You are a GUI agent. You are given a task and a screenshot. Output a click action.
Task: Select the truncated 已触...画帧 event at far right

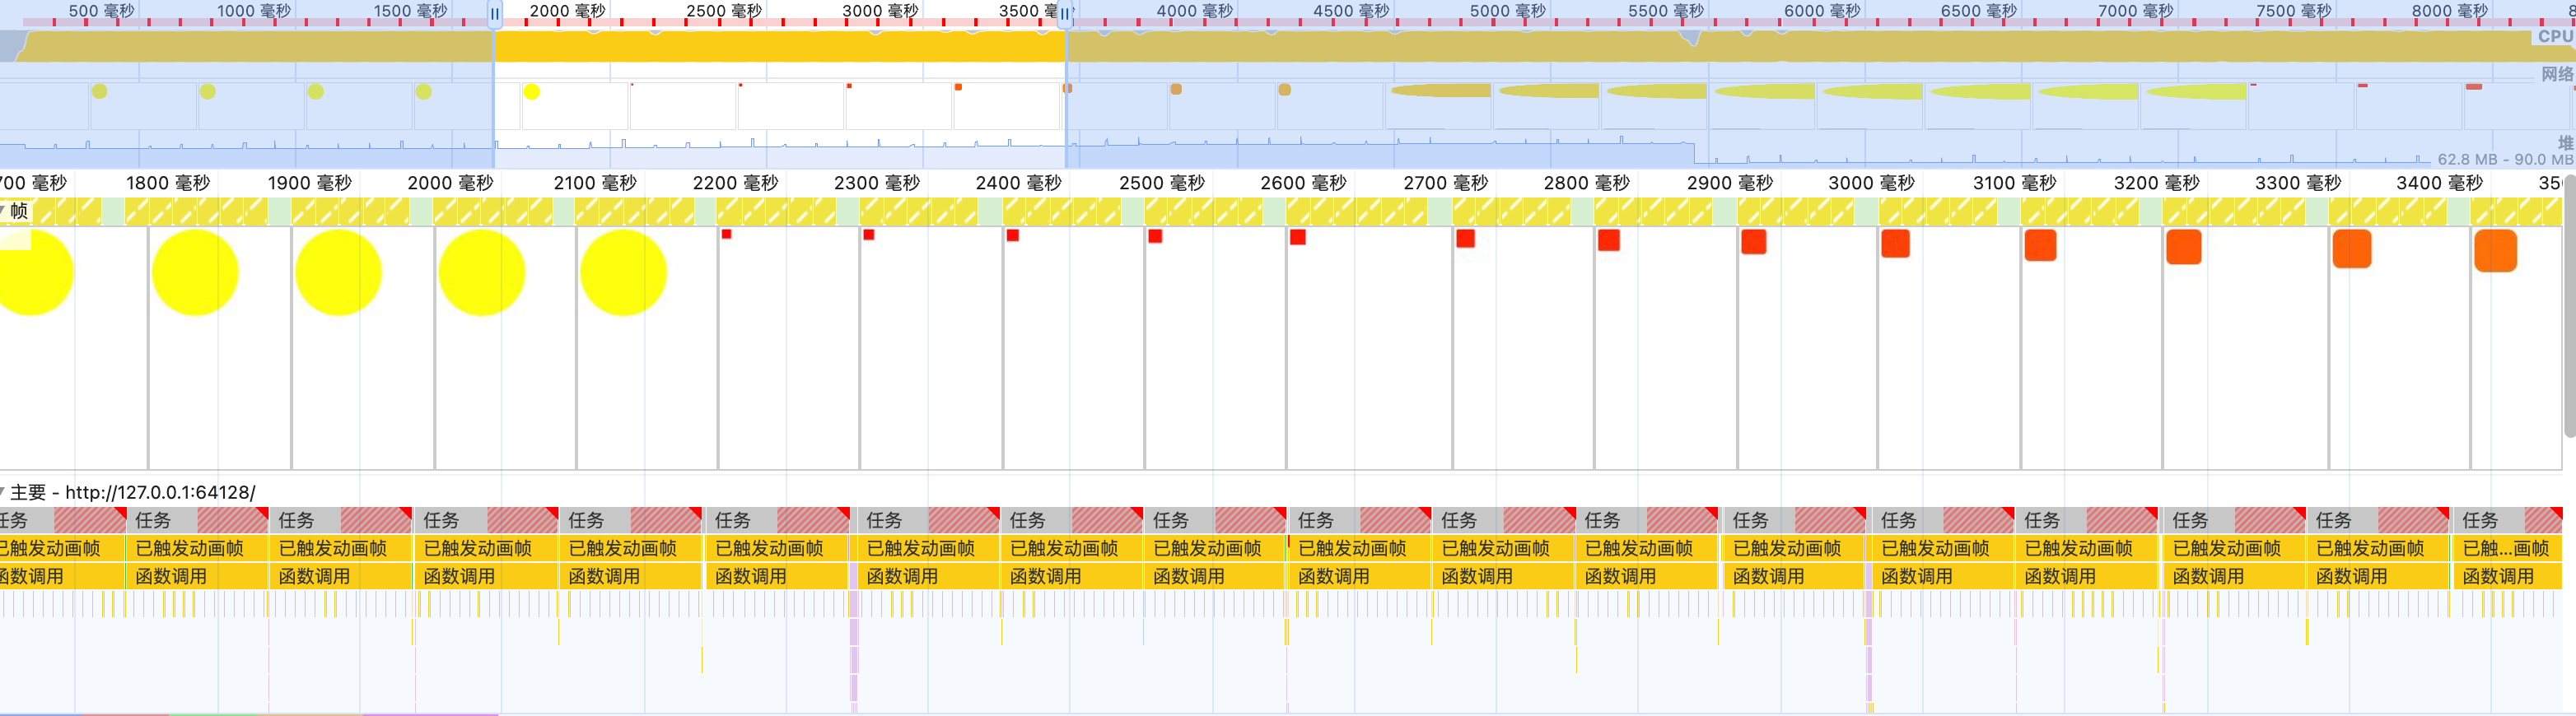pyautogui.click(x=2507, y=548)
